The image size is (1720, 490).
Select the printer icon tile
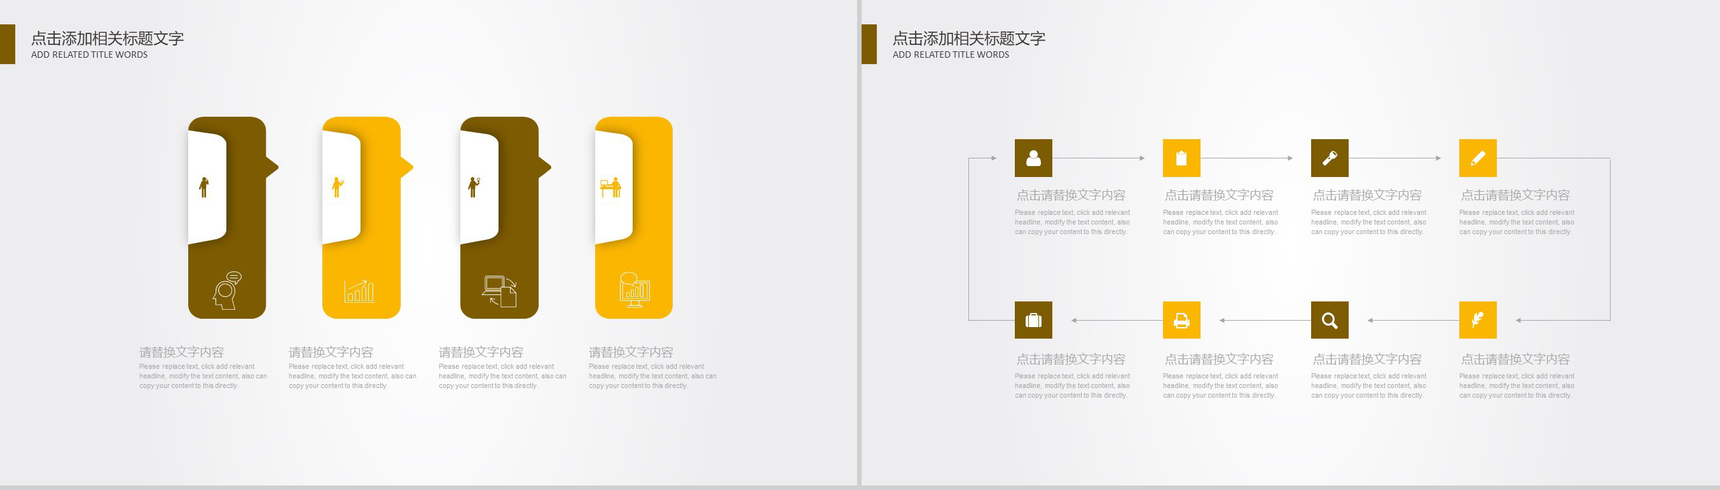(x=1181, y=320)
